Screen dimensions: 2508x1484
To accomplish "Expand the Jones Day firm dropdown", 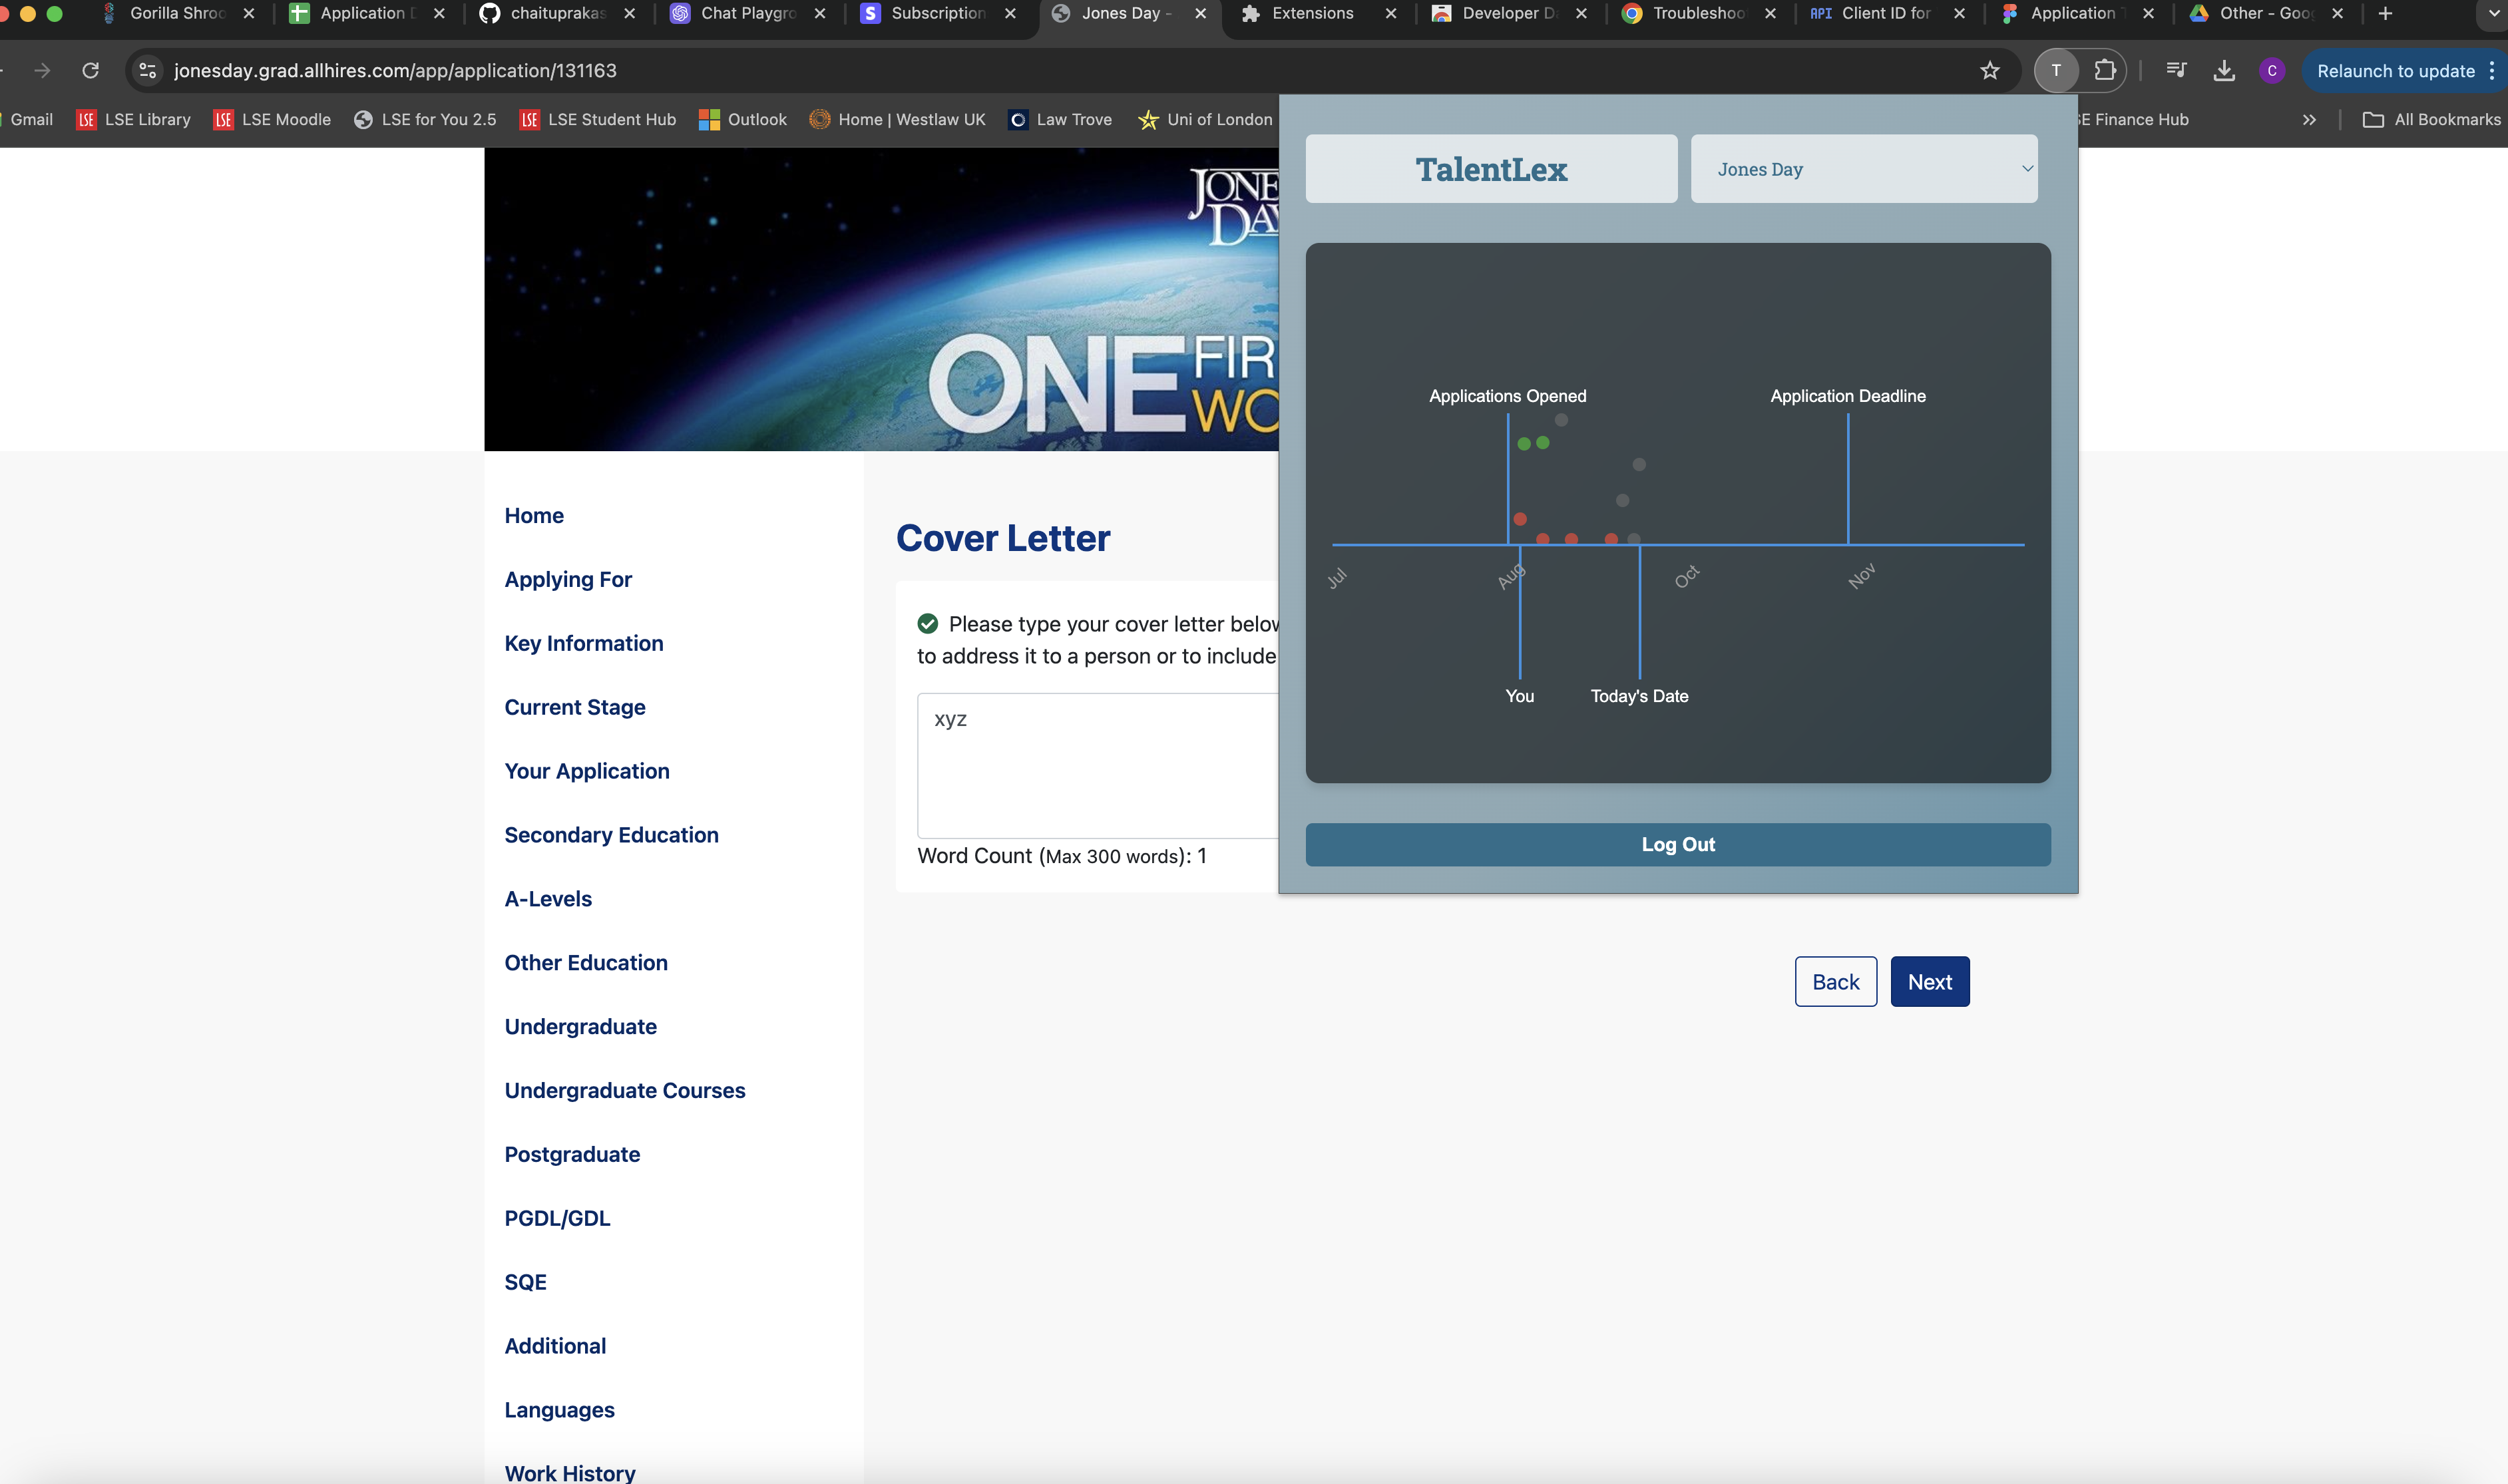I will 1864,169.
